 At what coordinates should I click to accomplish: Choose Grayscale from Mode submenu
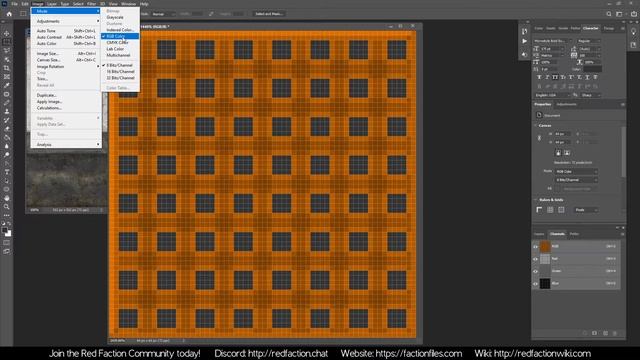coord(120,17)
